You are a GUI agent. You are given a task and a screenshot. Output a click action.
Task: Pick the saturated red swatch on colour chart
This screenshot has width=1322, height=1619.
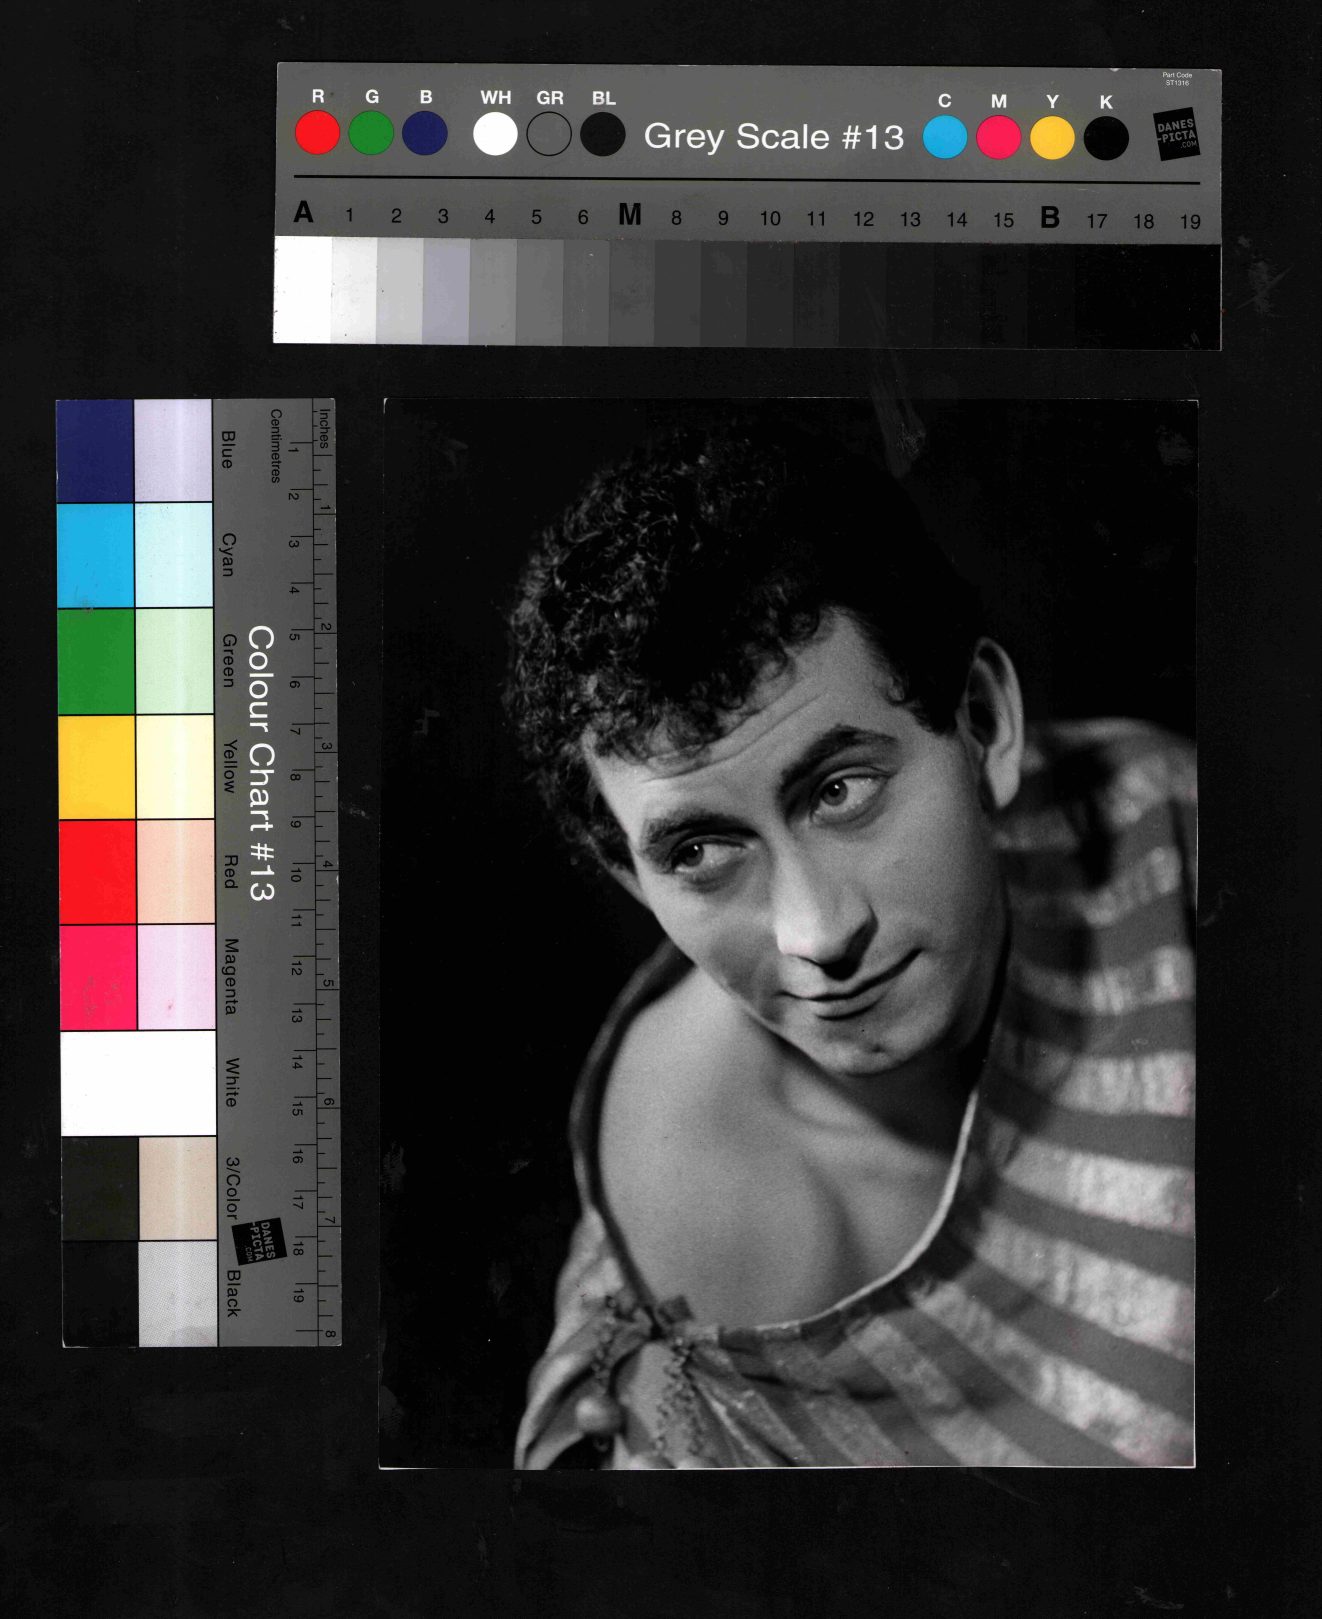click(98, 872)
